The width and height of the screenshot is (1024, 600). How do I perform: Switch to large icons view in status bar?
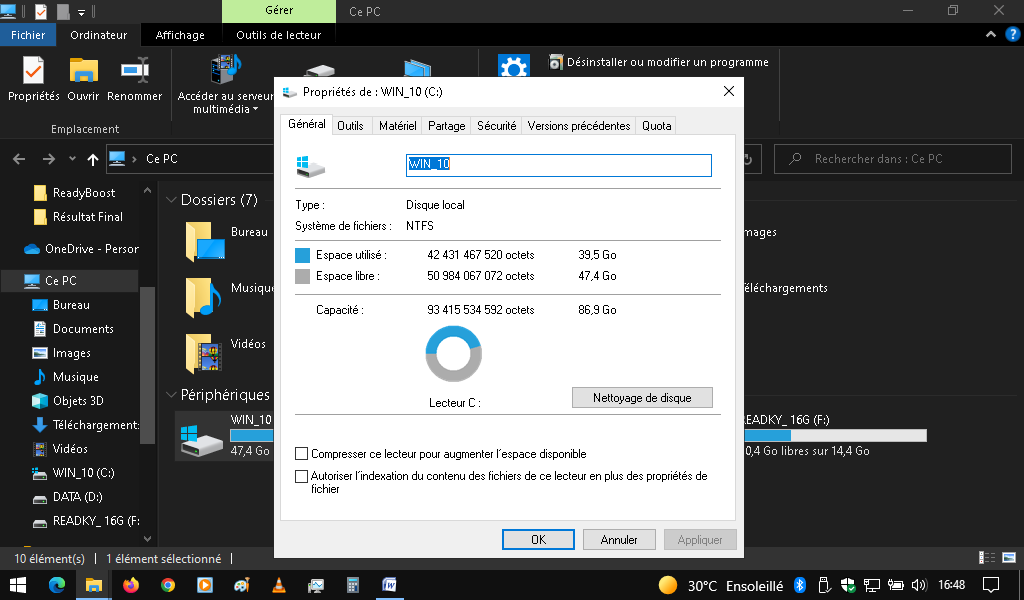point(1009,558)
